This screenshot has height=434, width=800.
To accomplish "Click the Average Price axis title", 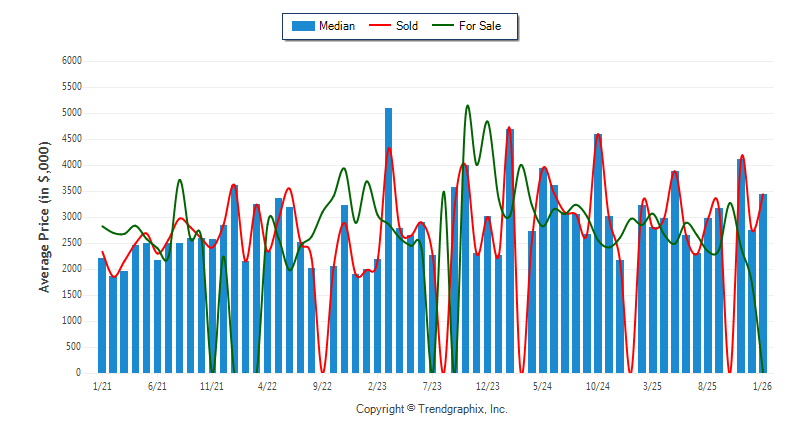I will (44, 217).
